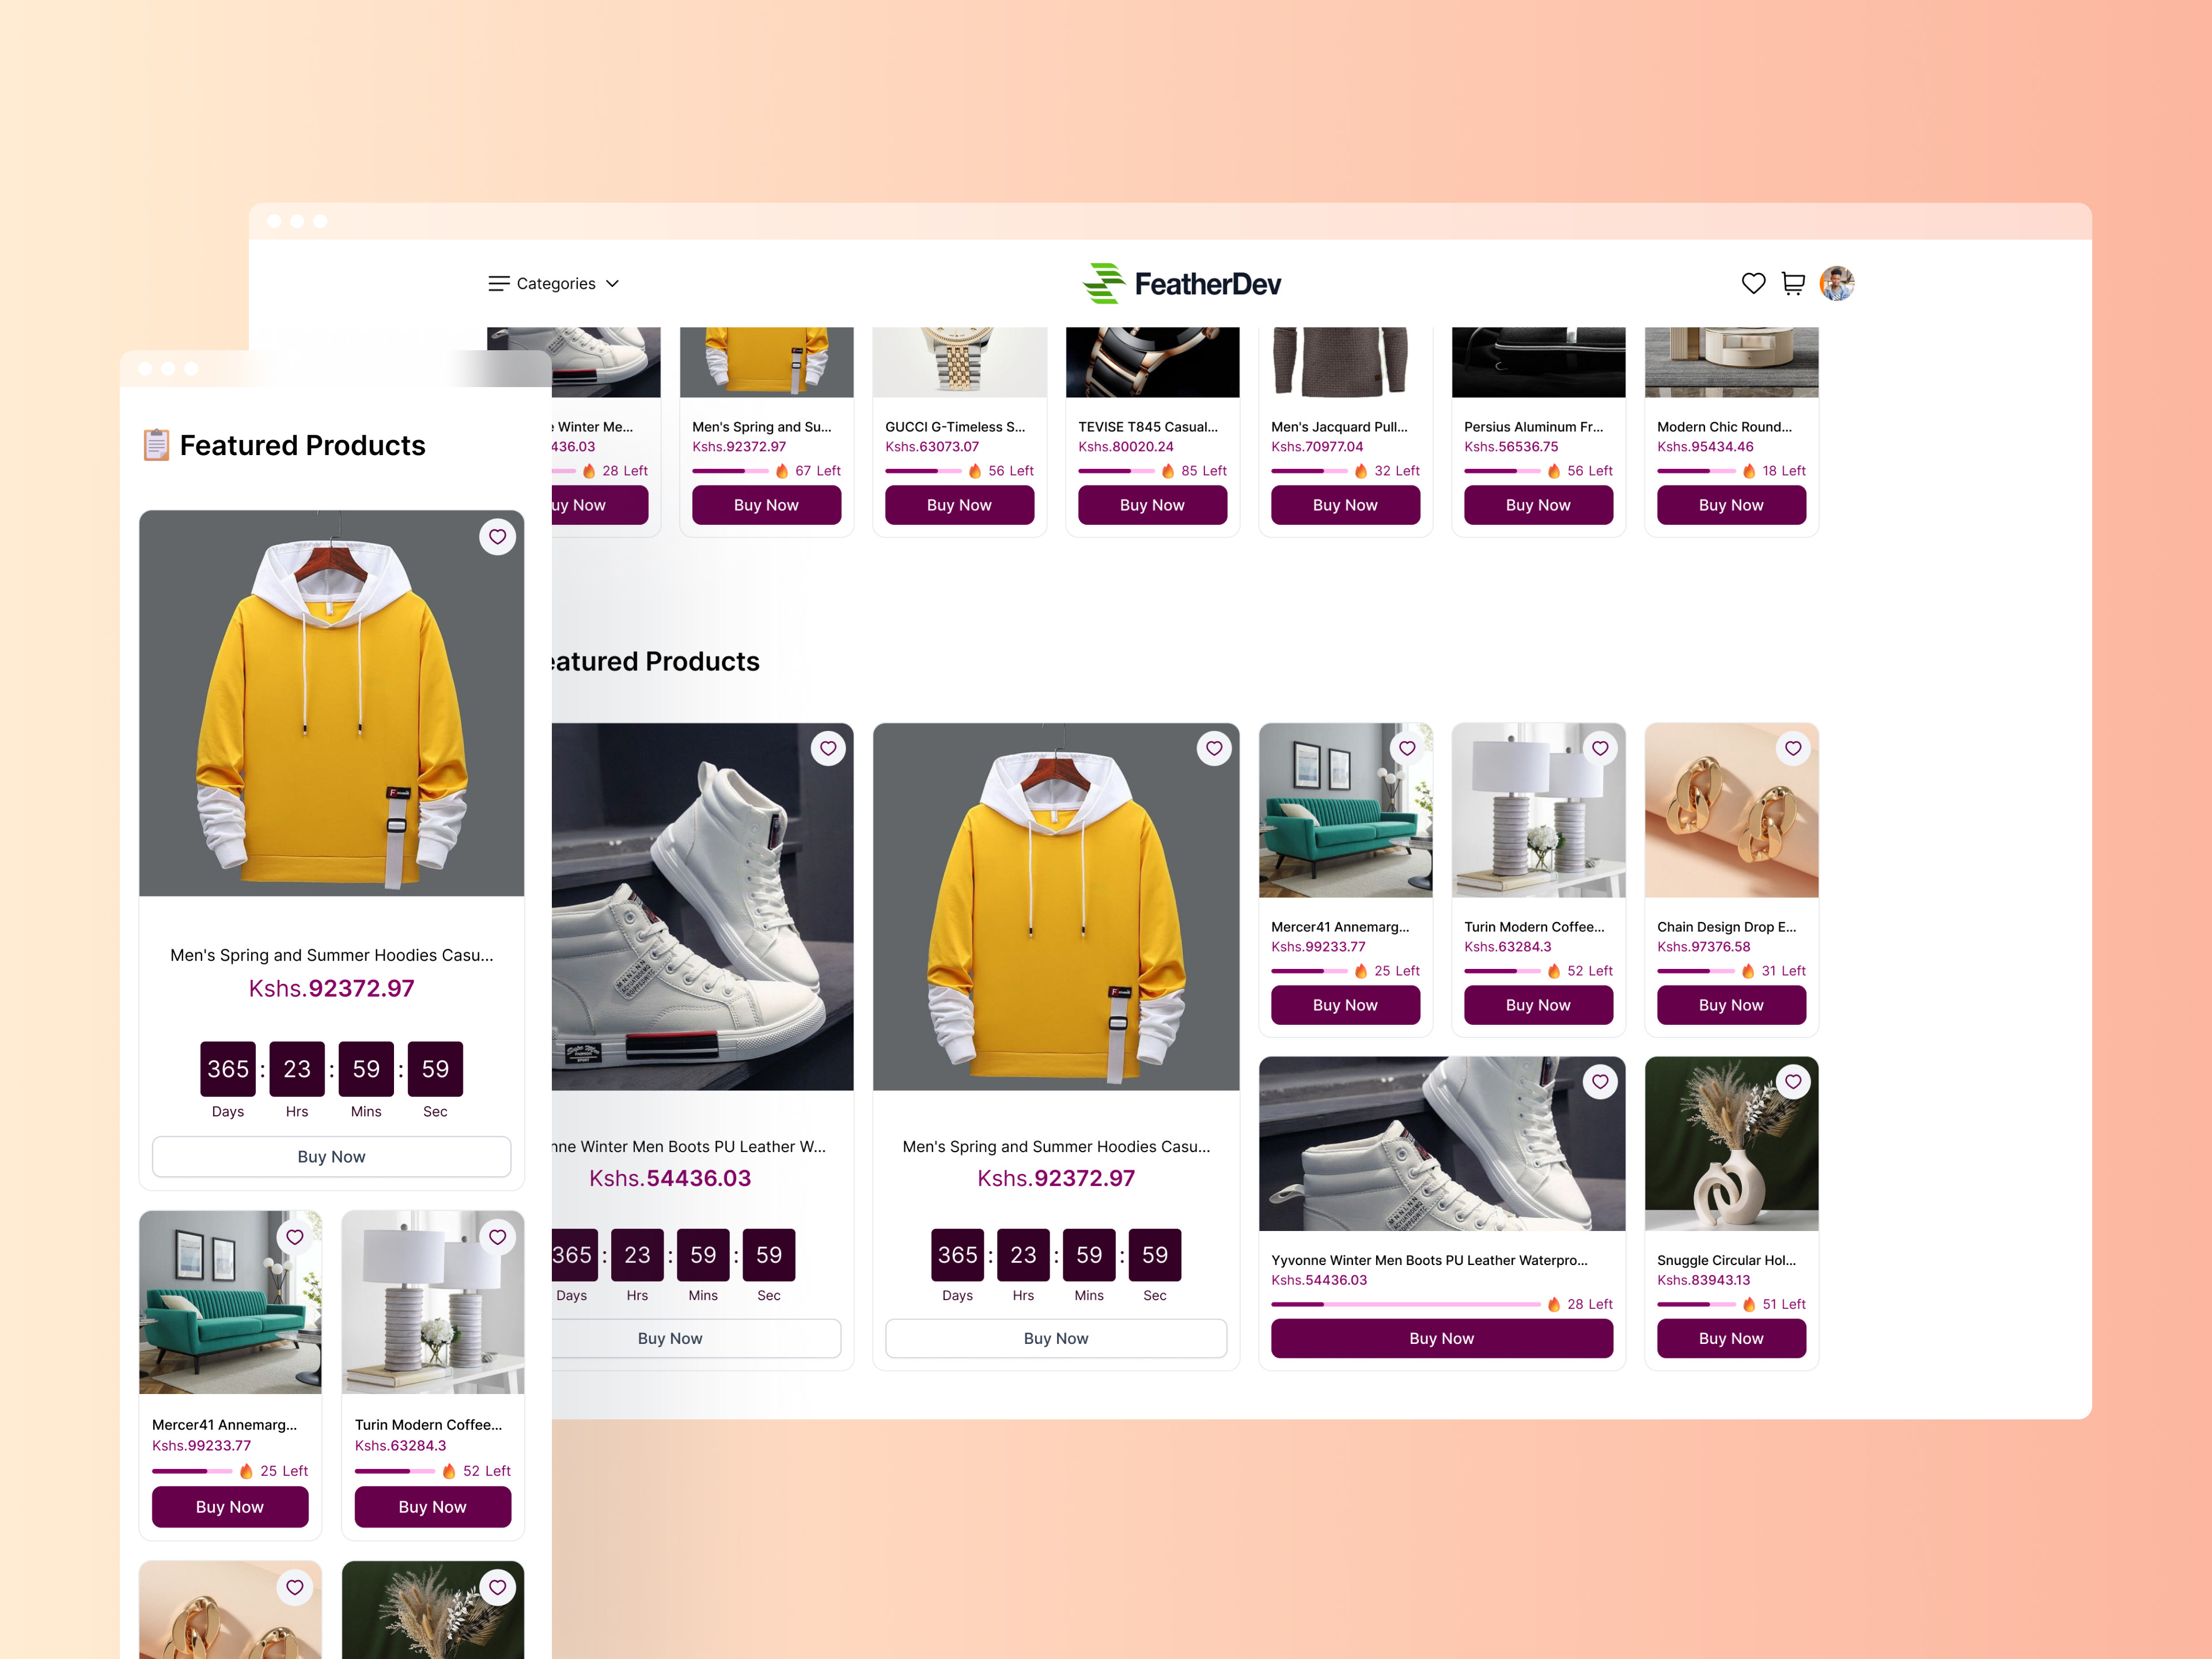Click 'Kshs.54436.03' under large boots card

click(x=670, y=1178)
